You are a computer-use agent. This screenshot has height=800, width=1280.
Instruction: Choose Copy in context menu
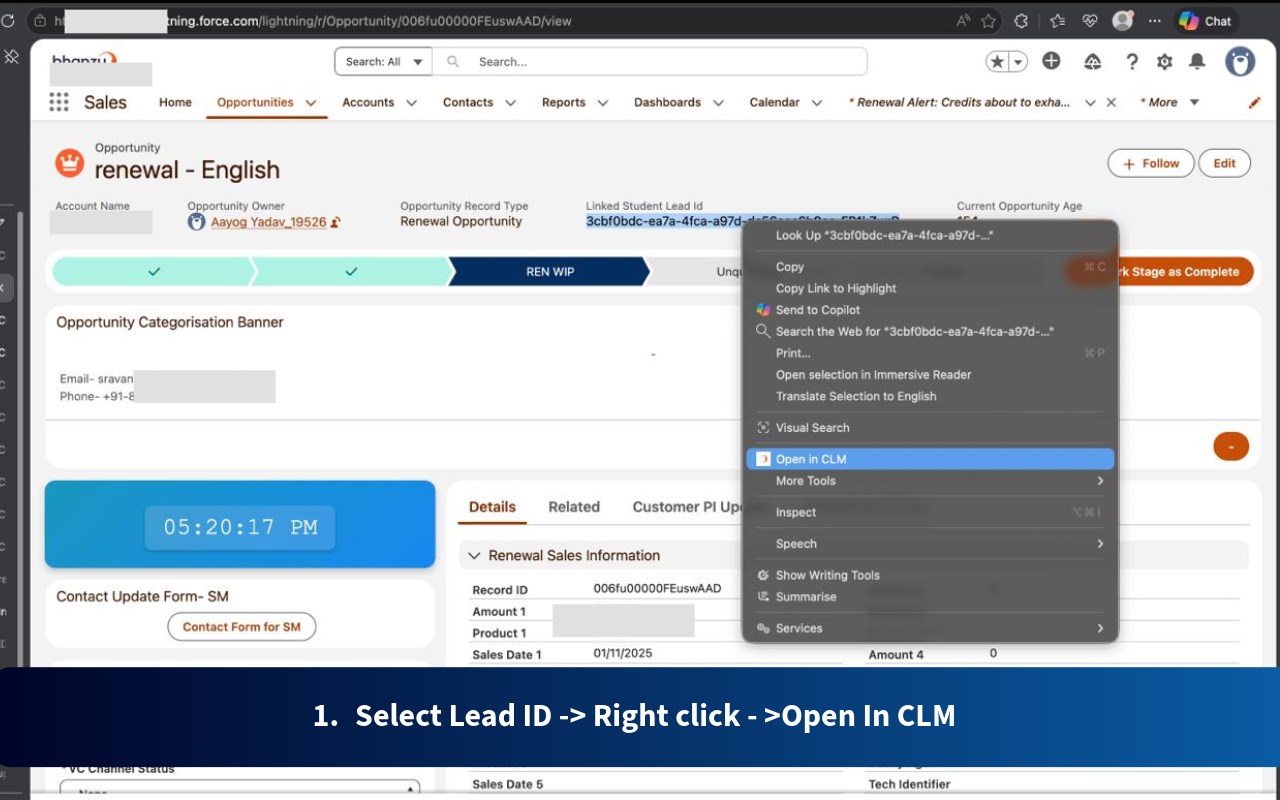pos(930,267)
